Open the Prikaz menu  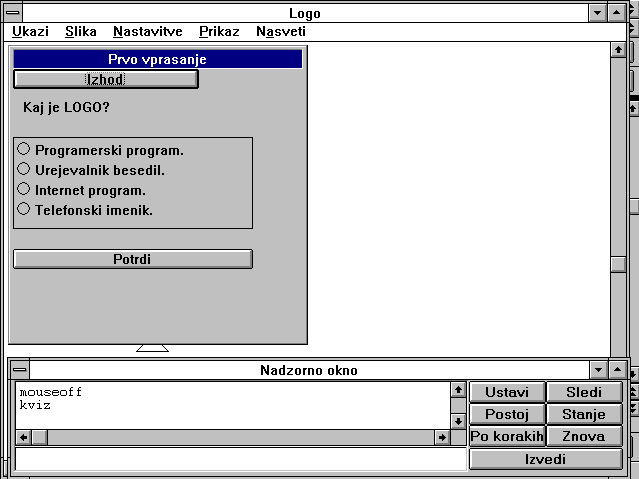coord(219,31)
